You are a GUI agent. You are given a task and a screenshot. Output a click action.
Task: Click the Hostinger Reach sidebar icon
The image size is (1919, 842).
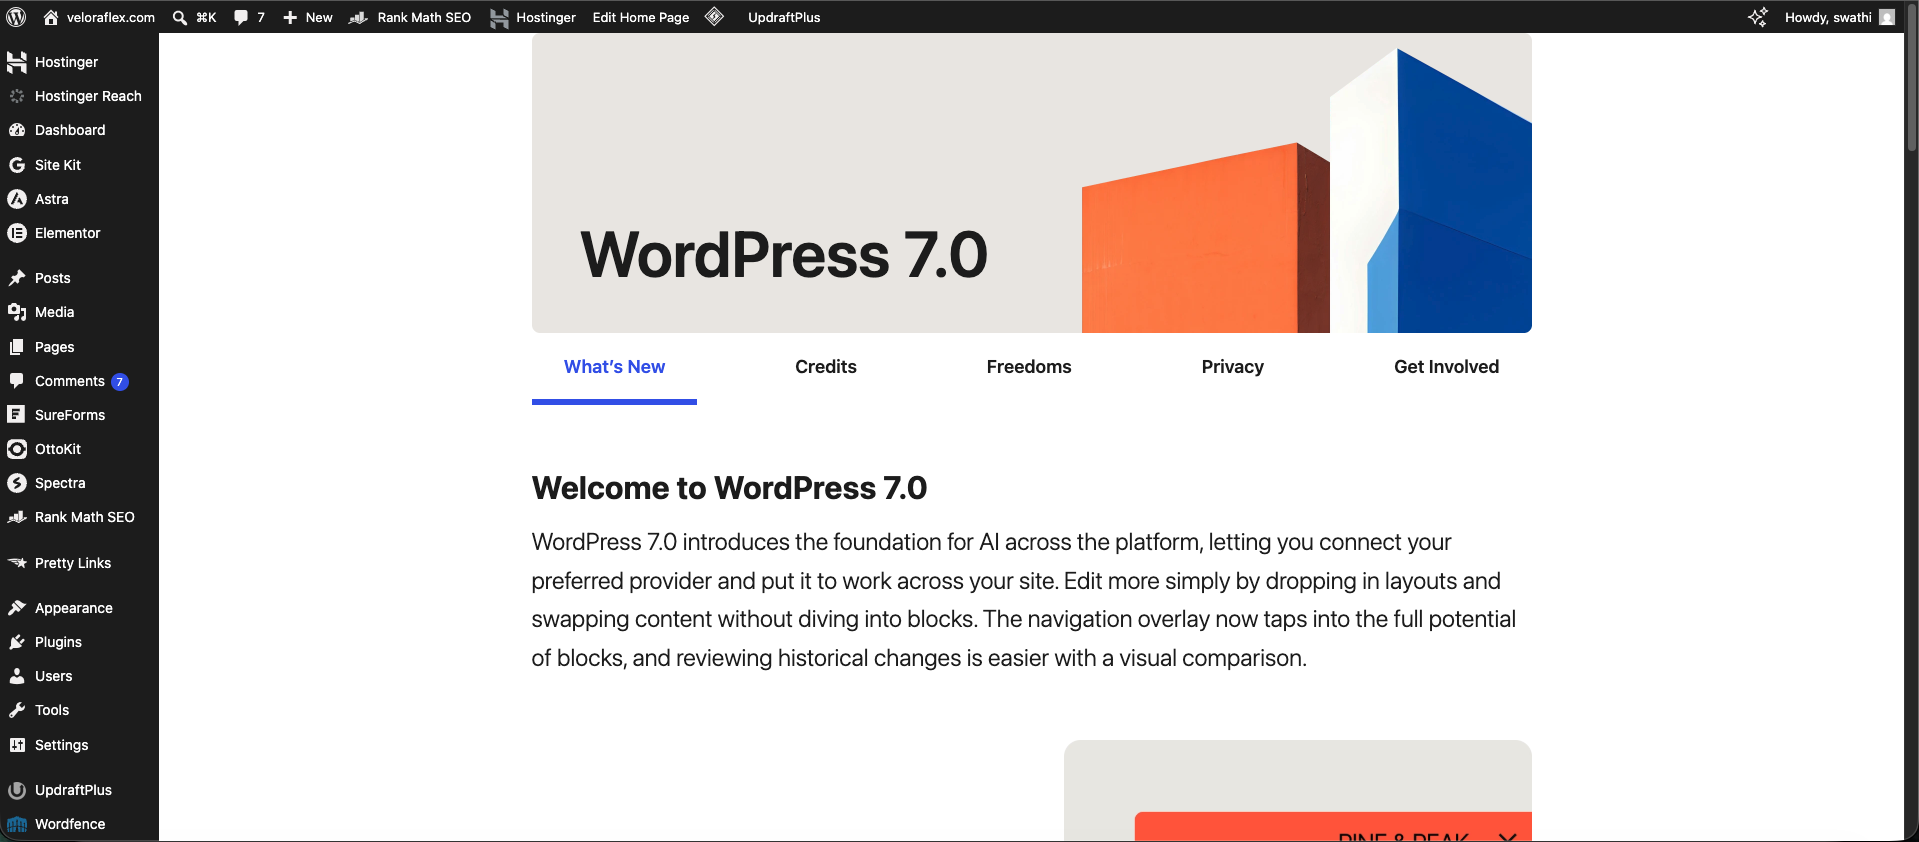pyautogui.click(x=17, y=96)
